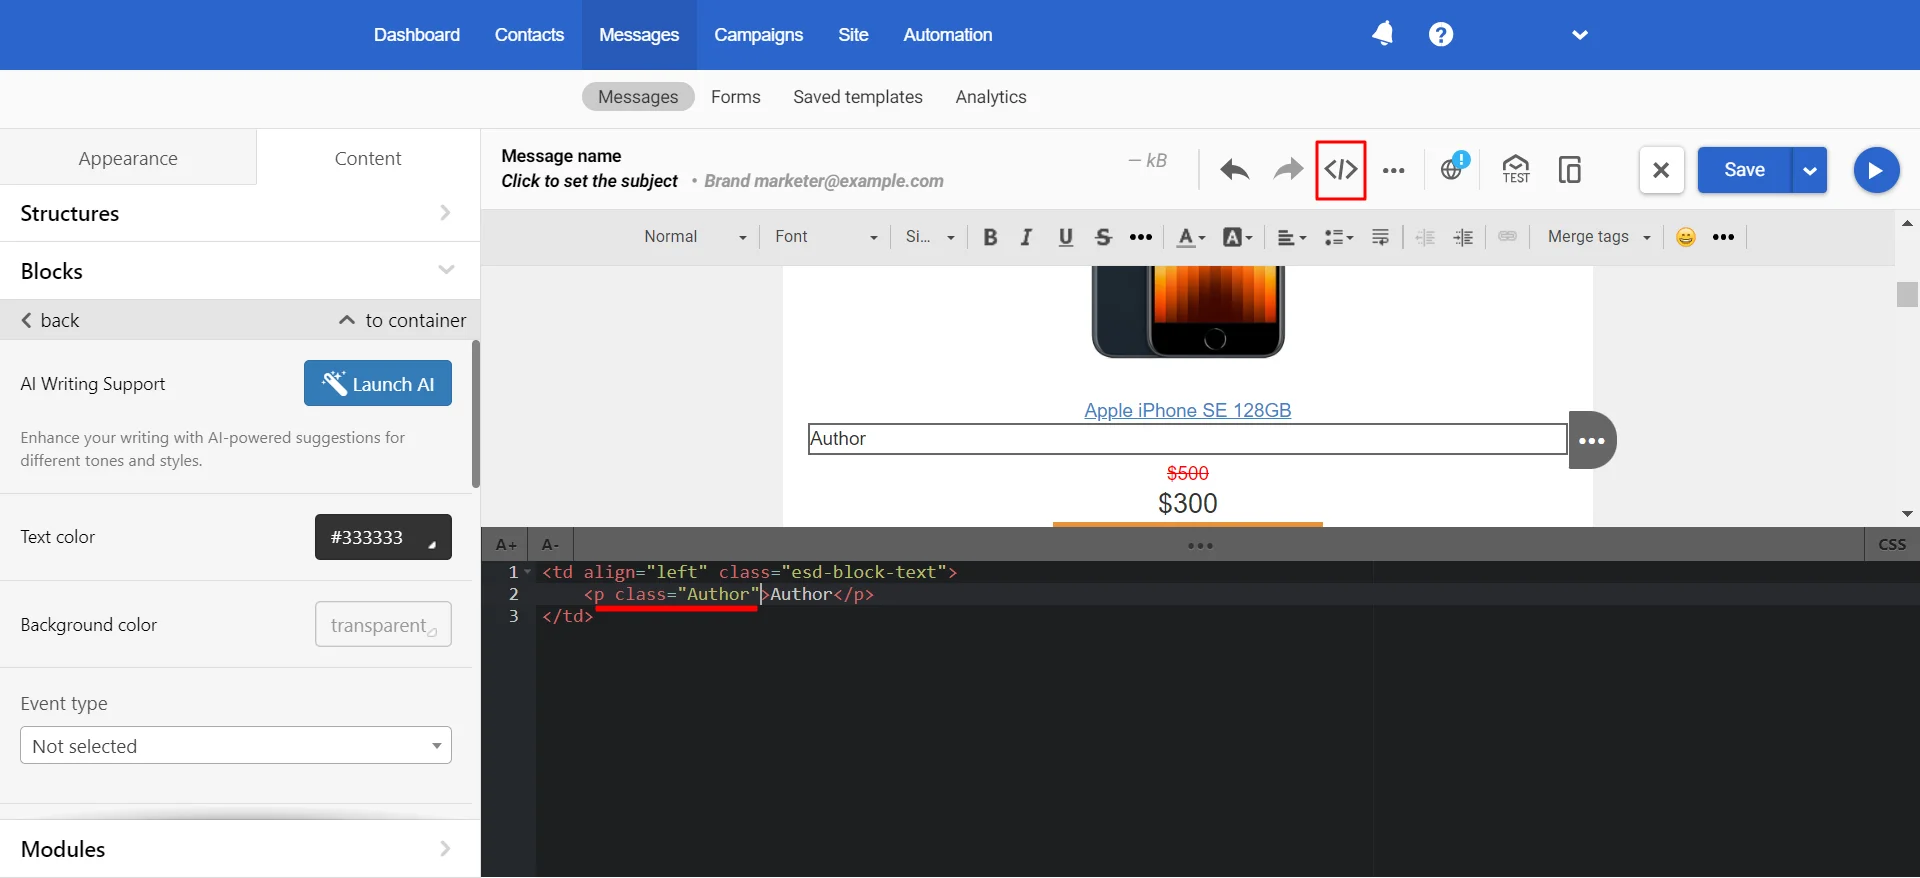Click the Save button

pyautogui.click(x=1744, y=170)
